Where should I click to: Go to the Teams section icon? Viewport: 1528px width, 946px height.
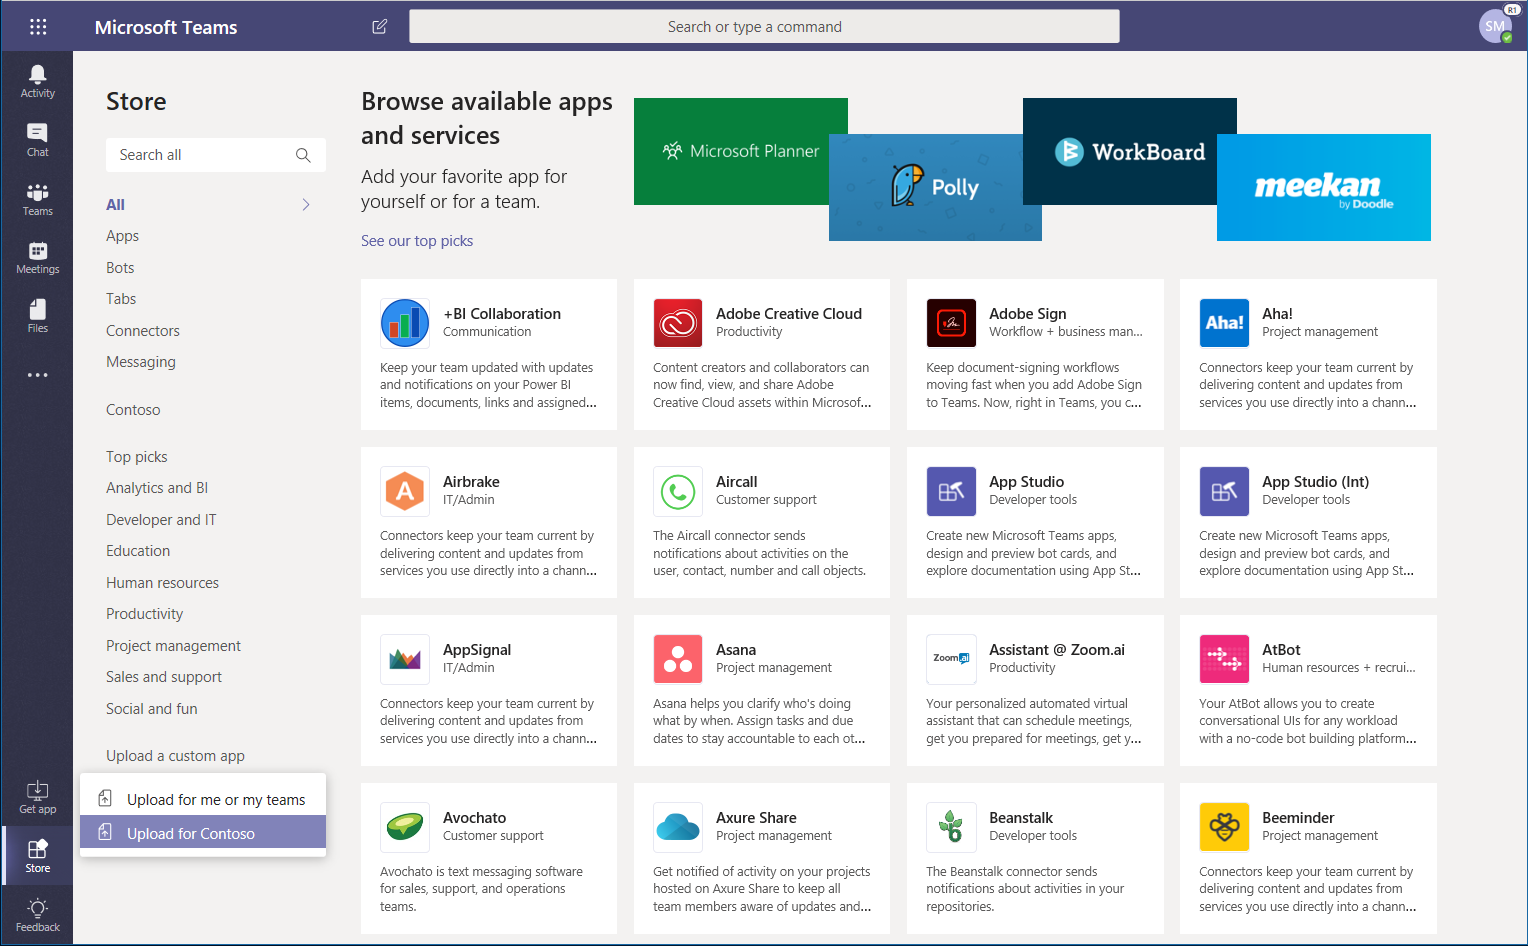pos(37,198)
